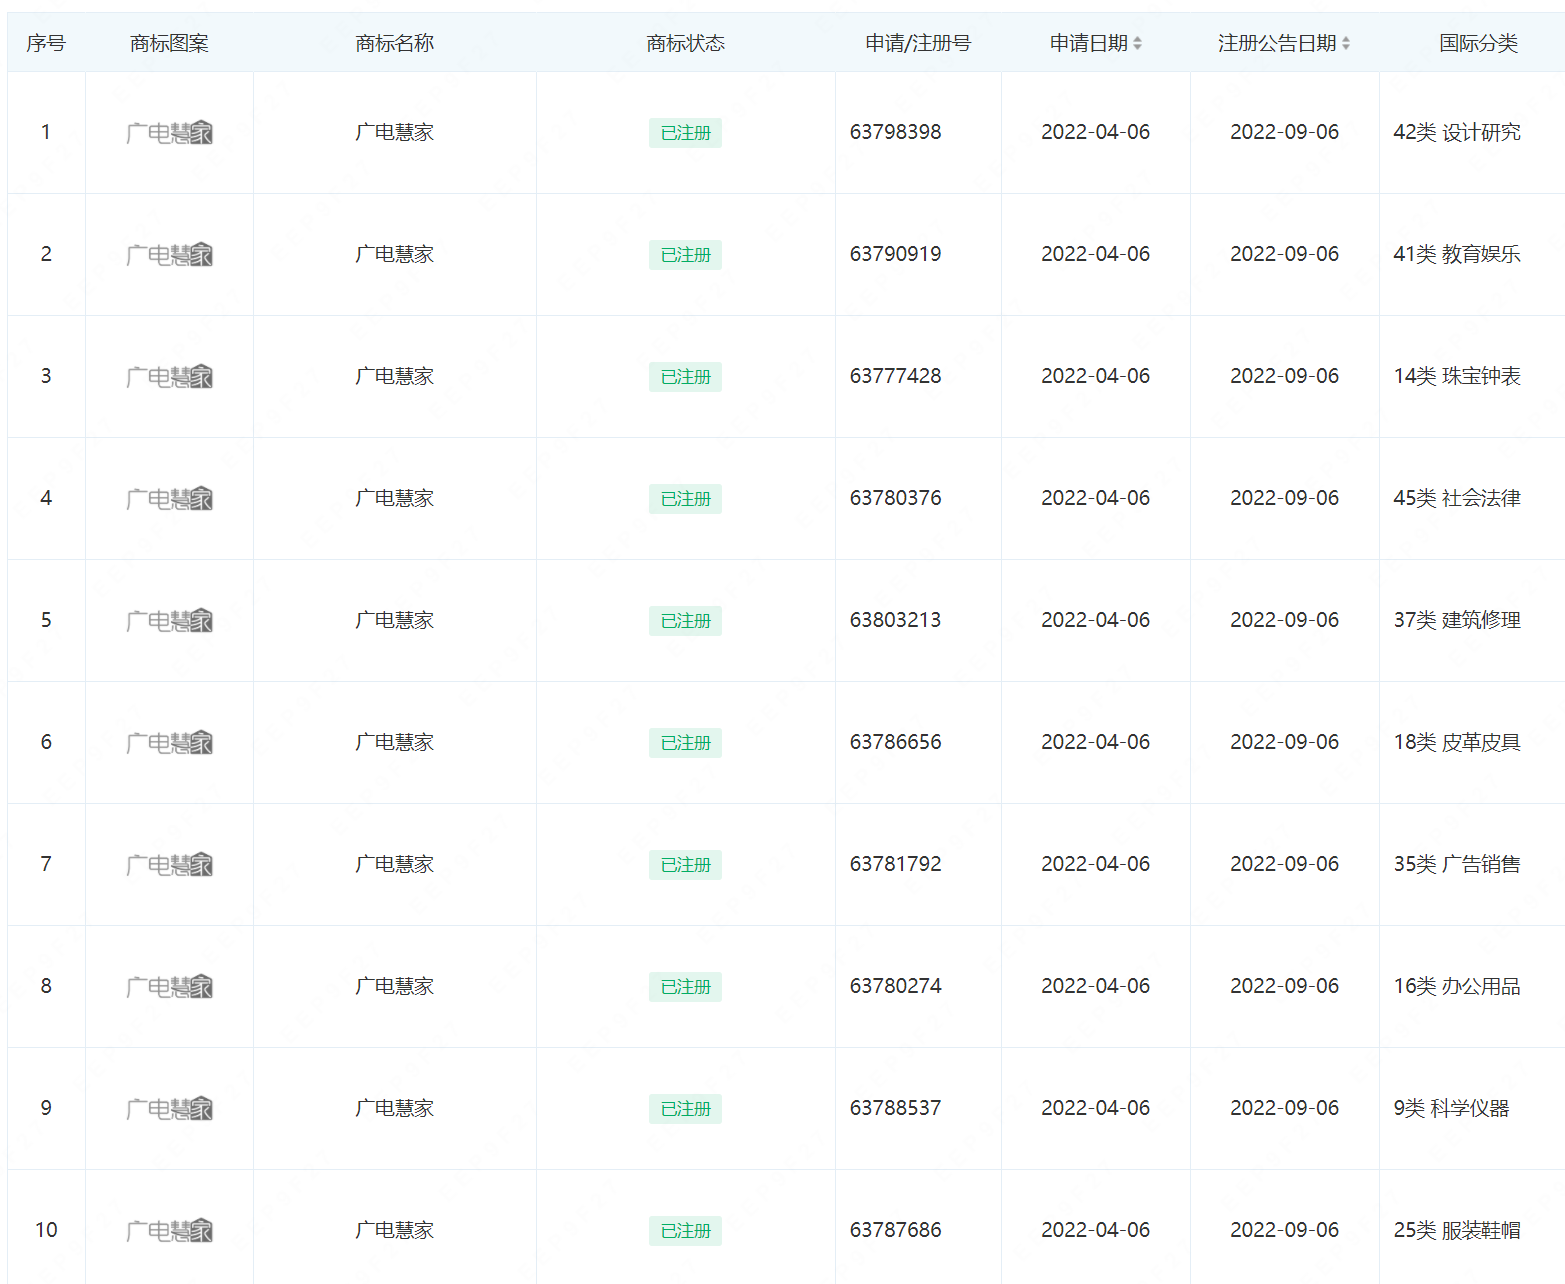Select registration number 63781792

(x=895, y=864)
